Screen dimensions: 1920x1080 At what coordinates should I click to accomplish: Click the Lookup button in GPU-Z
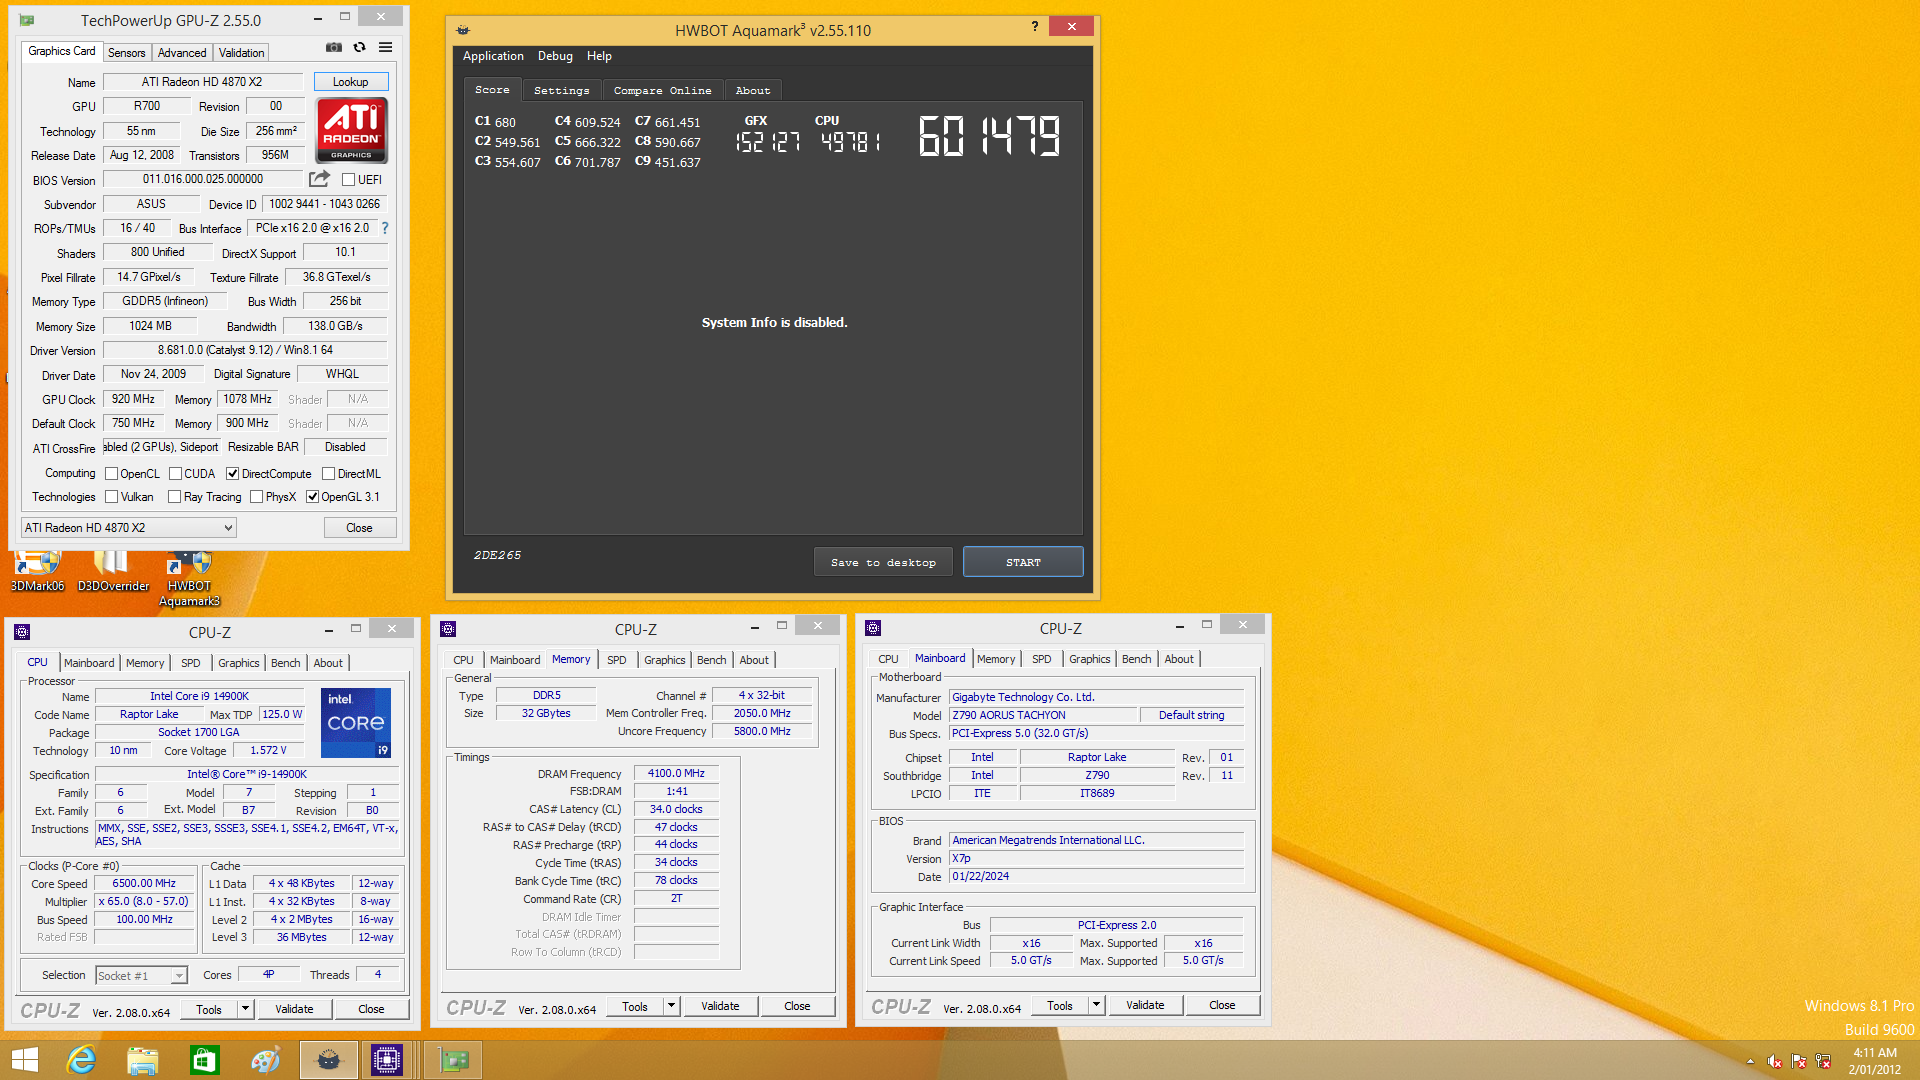351,82
